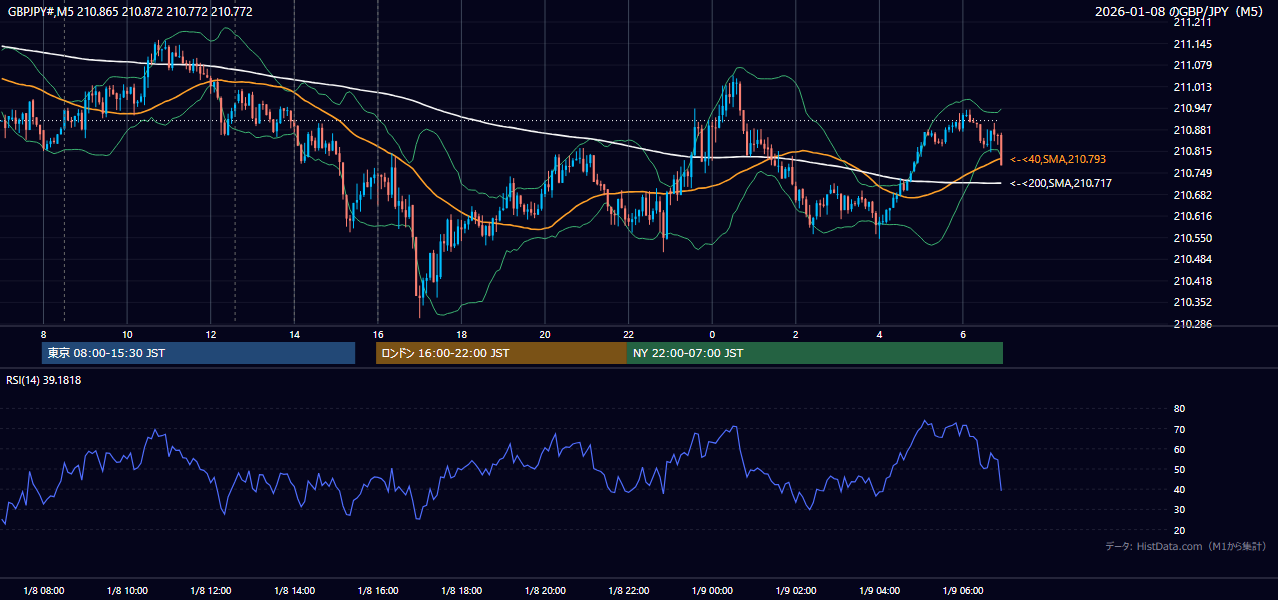
Task: Click price axis value 211.013
Action: click(1192, 87)
